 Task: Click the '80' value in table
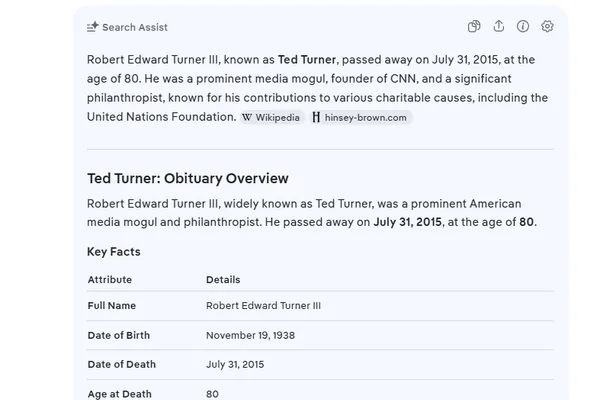[x=212, y=394]
